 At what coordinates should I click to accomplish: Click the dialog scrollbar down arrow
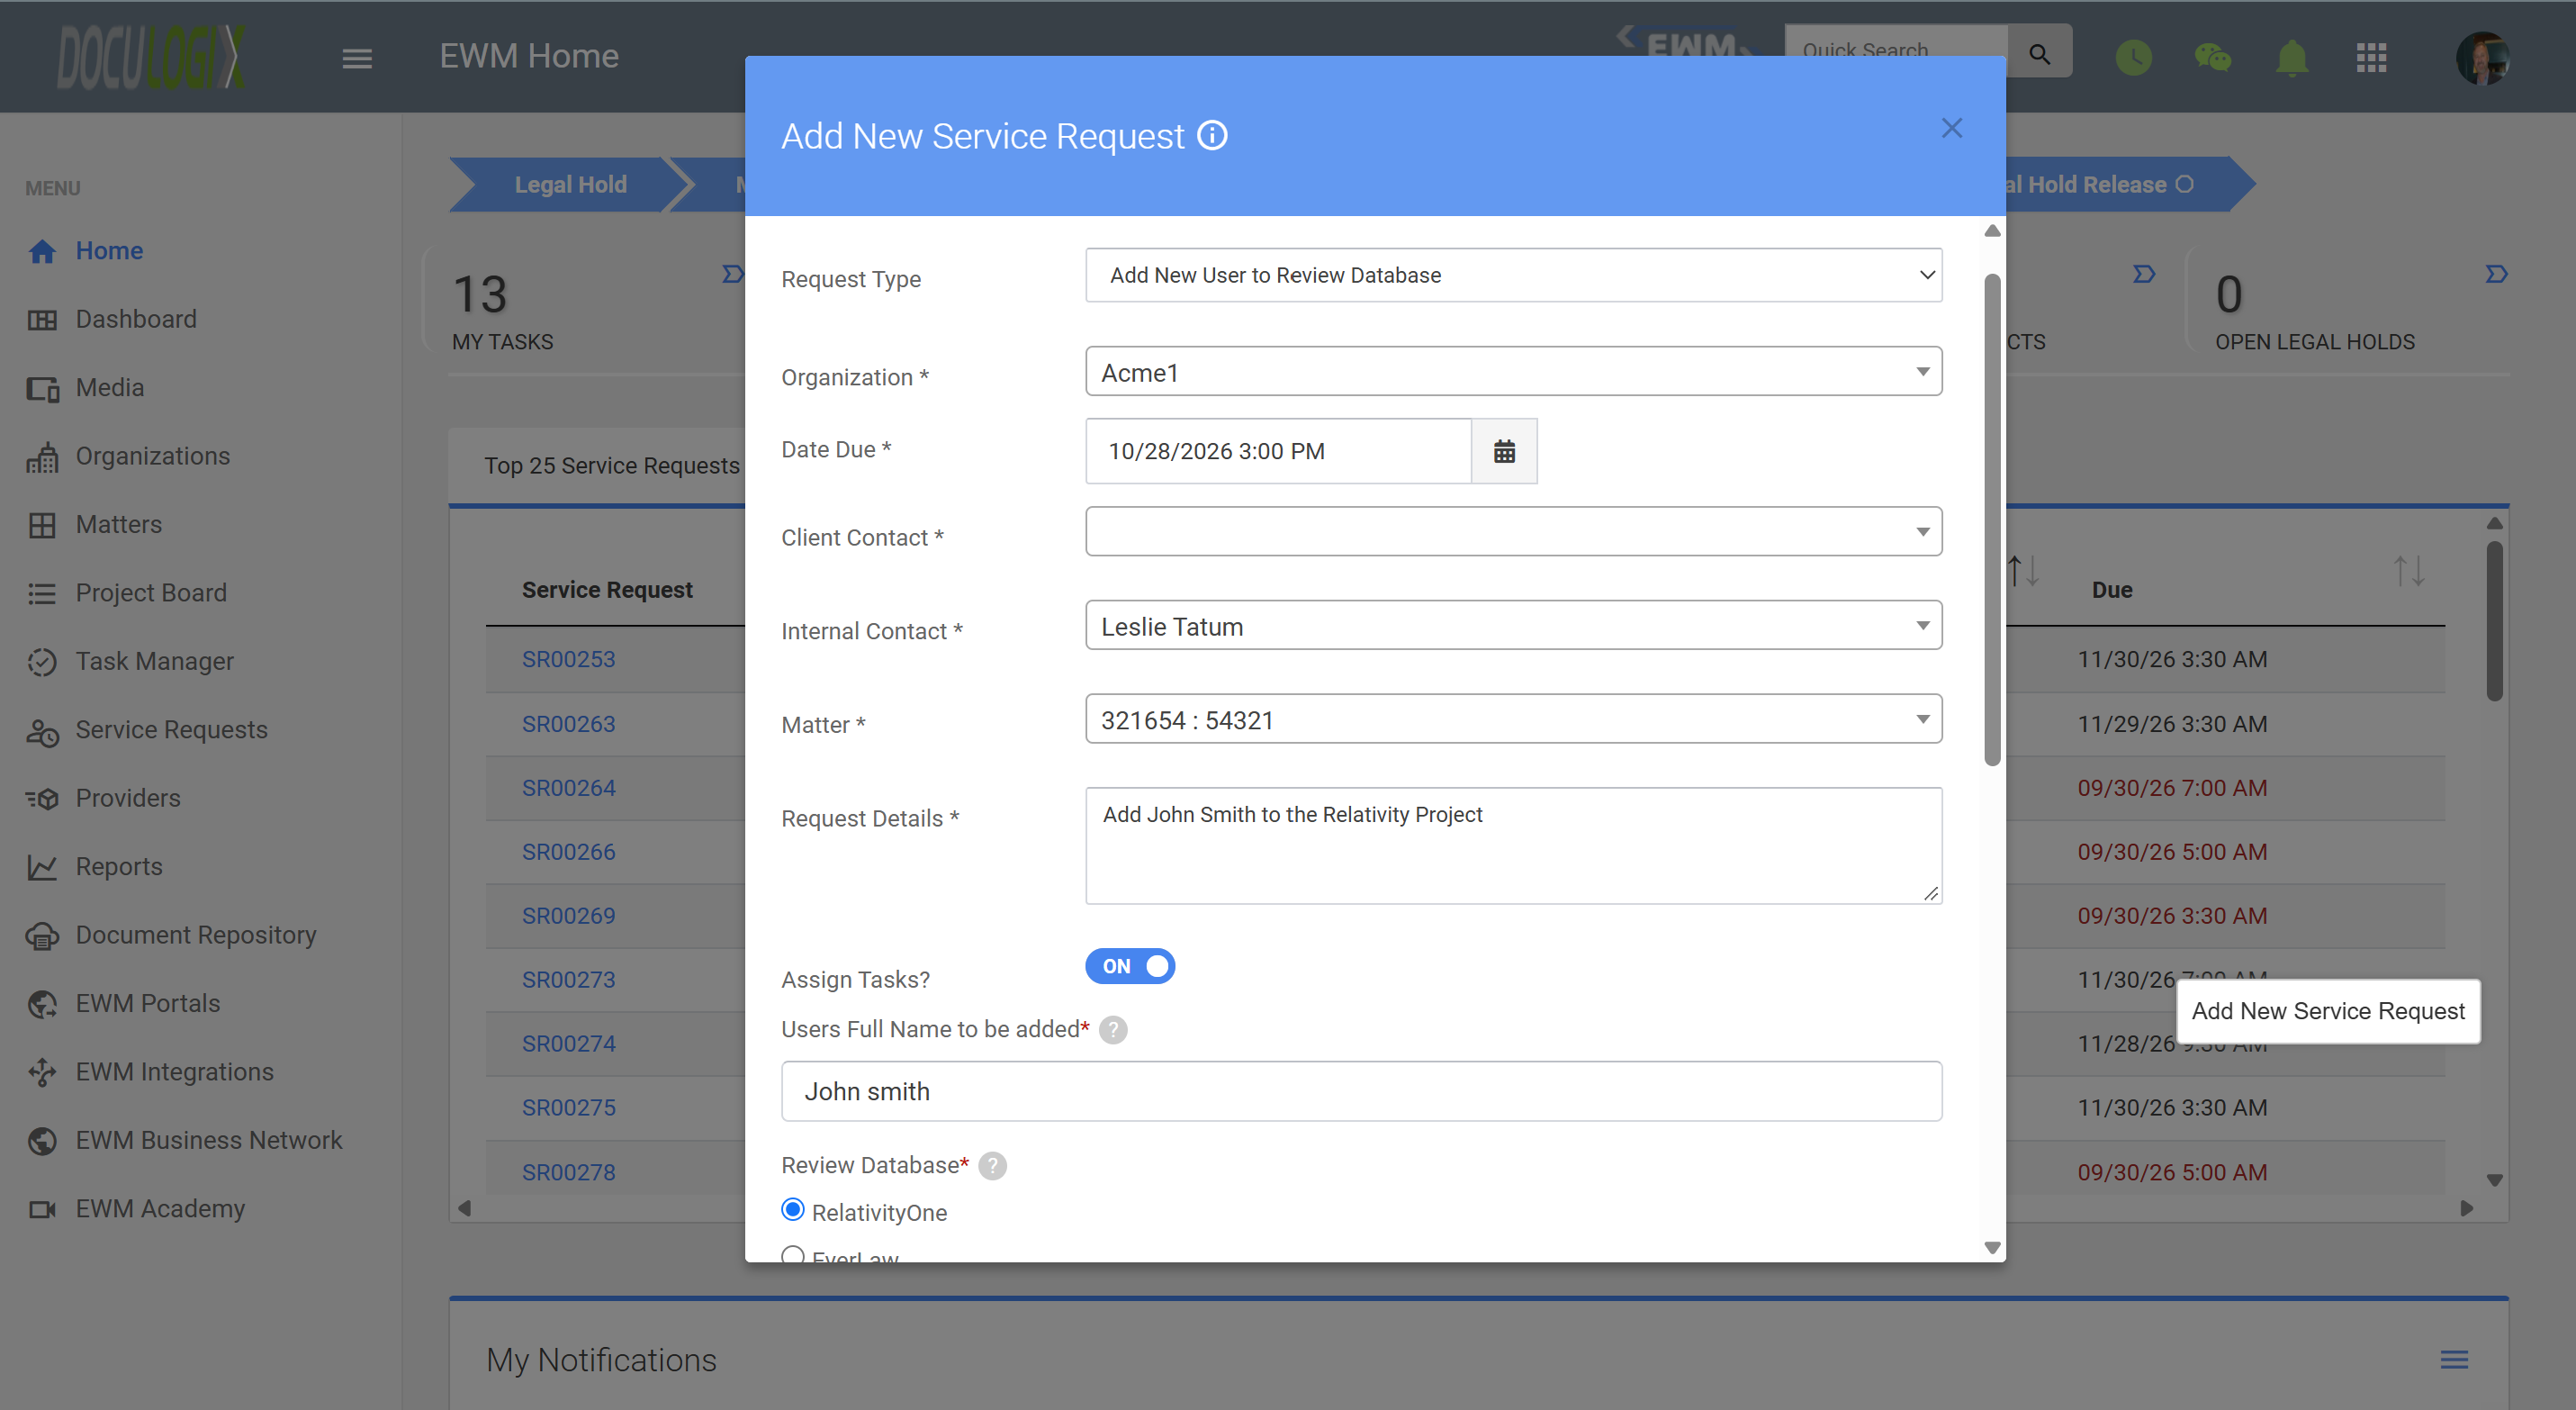click(x=1991, y=1248)
